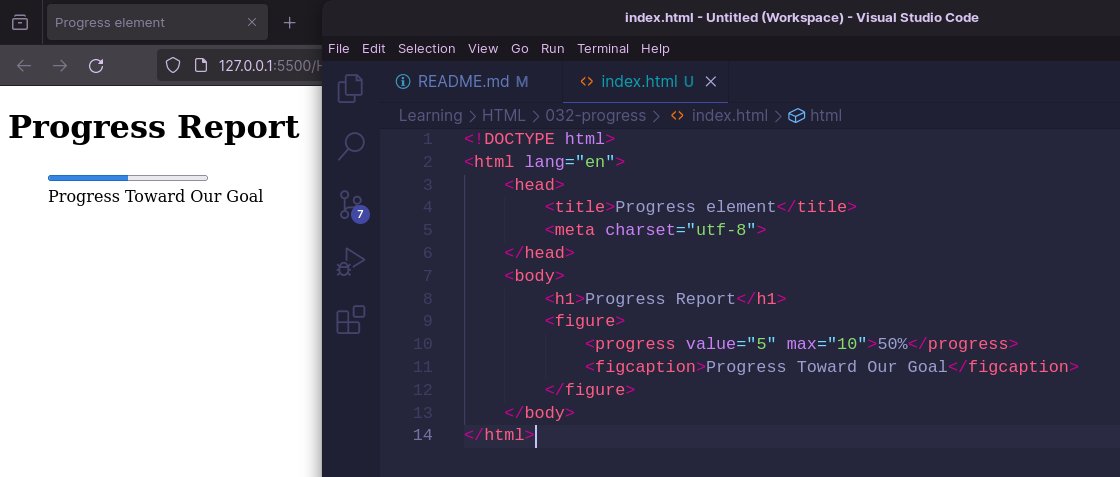The height and width of the screenshot is (477, 1120).
Task: Click the opening body tag on line 7
Action: coord(534,276)
